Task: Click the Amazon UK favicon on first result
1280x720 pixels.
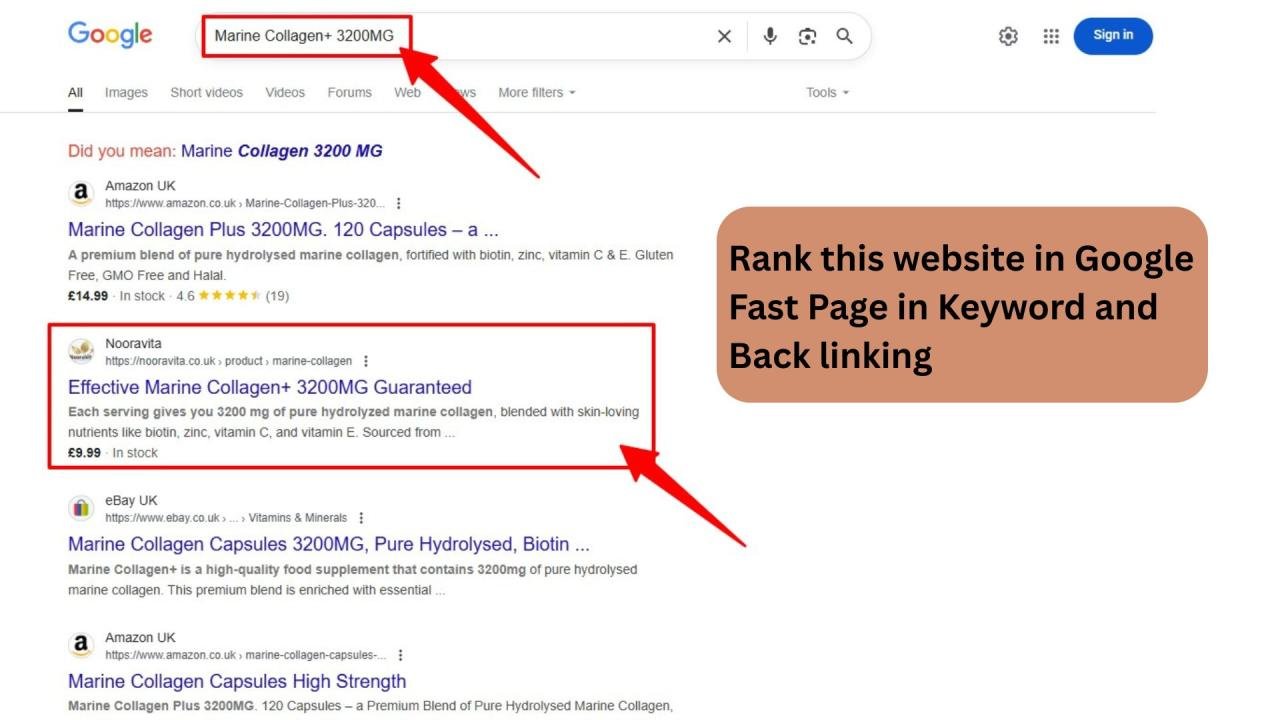Action: tap(81, 194)
